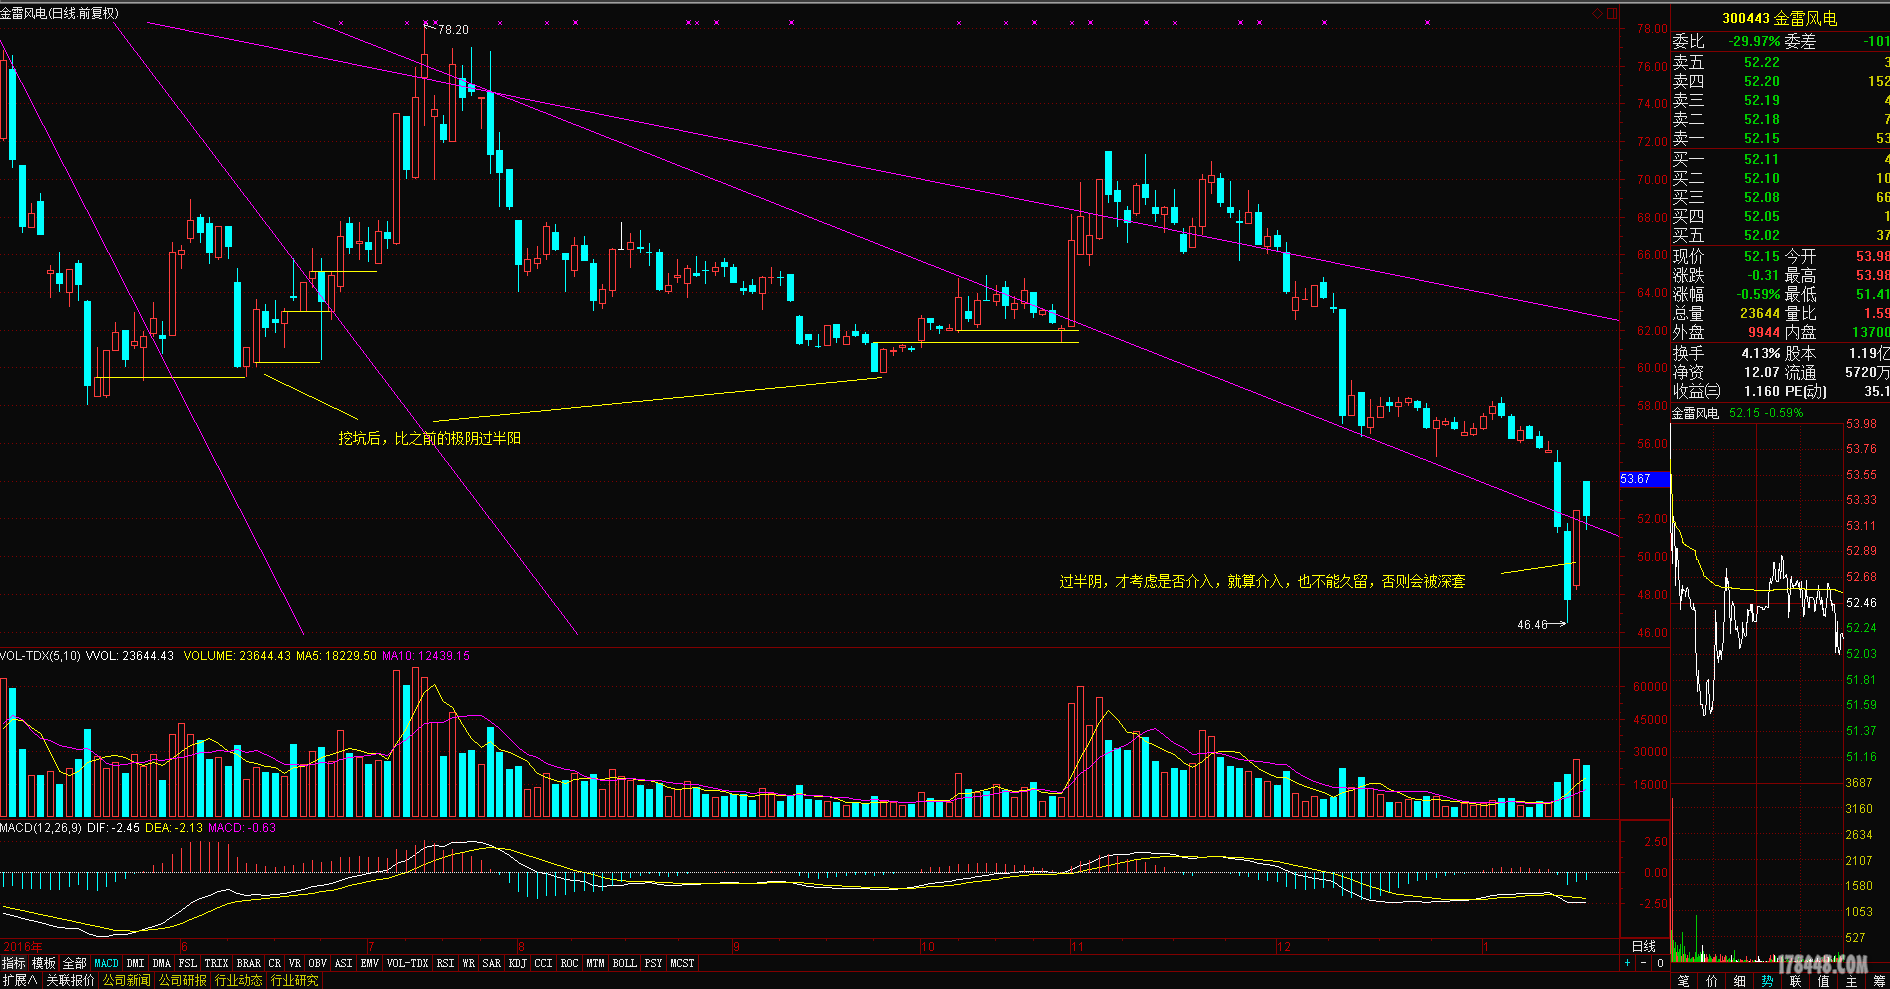Open the 联 linked tab
Viewport: 1890px width, 989px height.
(1796, 981)
